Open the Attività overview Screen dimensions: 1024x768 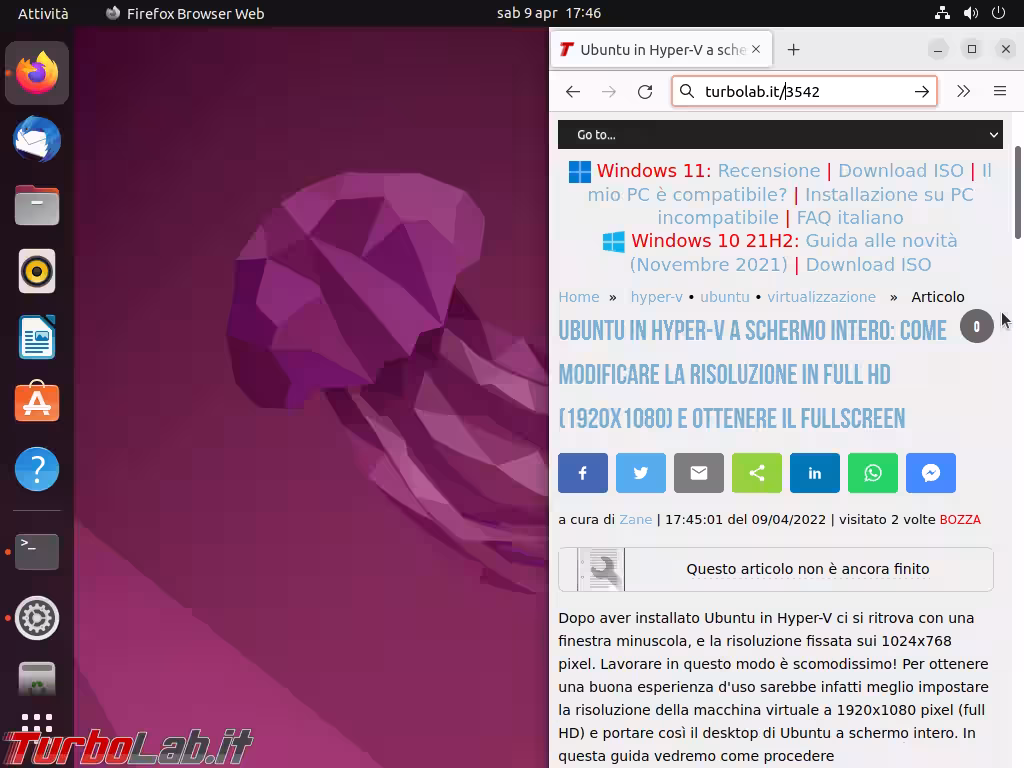(43, 13)
